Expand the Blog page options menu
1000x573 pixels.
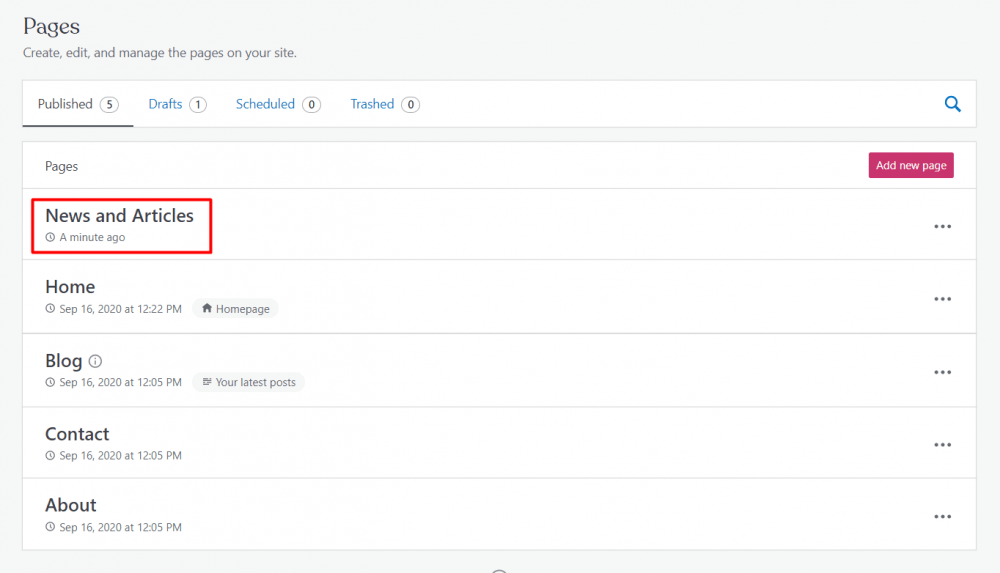pos(942,372)
